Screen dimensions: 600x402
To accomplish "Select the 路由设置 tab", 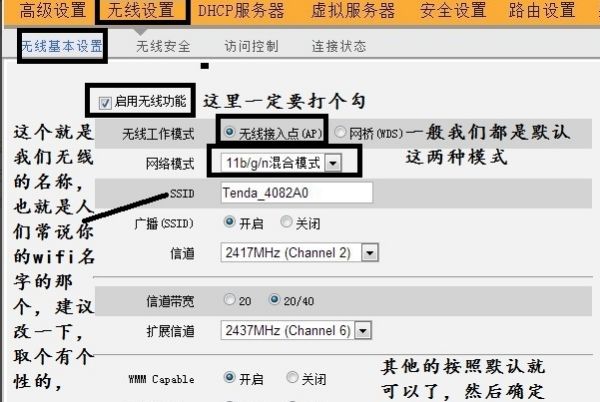I will click(542, 10).
